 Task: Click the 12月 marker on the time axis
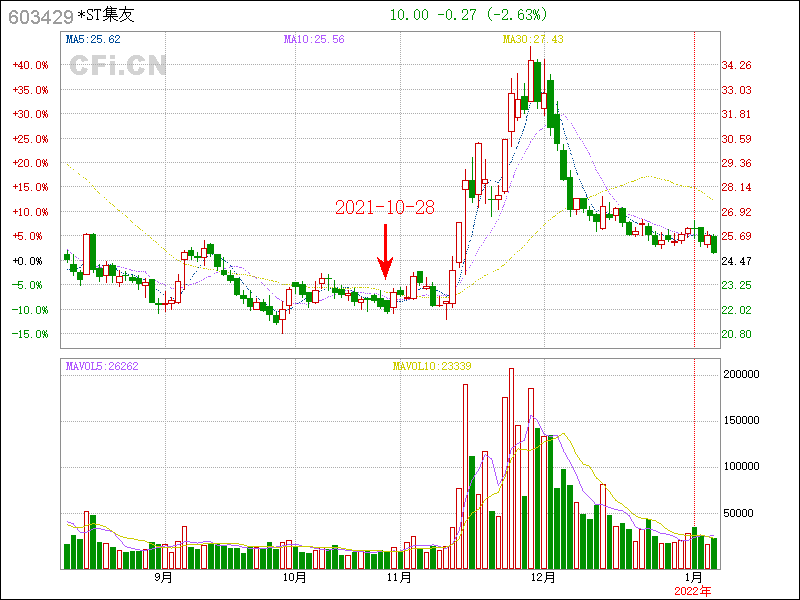point(543,577)
